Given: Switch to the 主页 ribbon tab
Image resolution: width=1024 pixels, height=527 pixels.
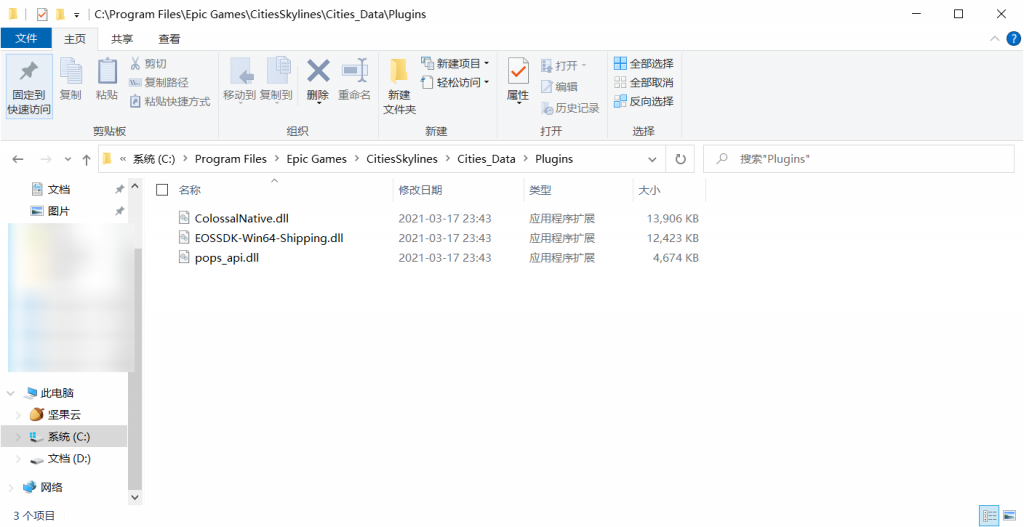Looking at the screenshot, I should click(74, 39).
